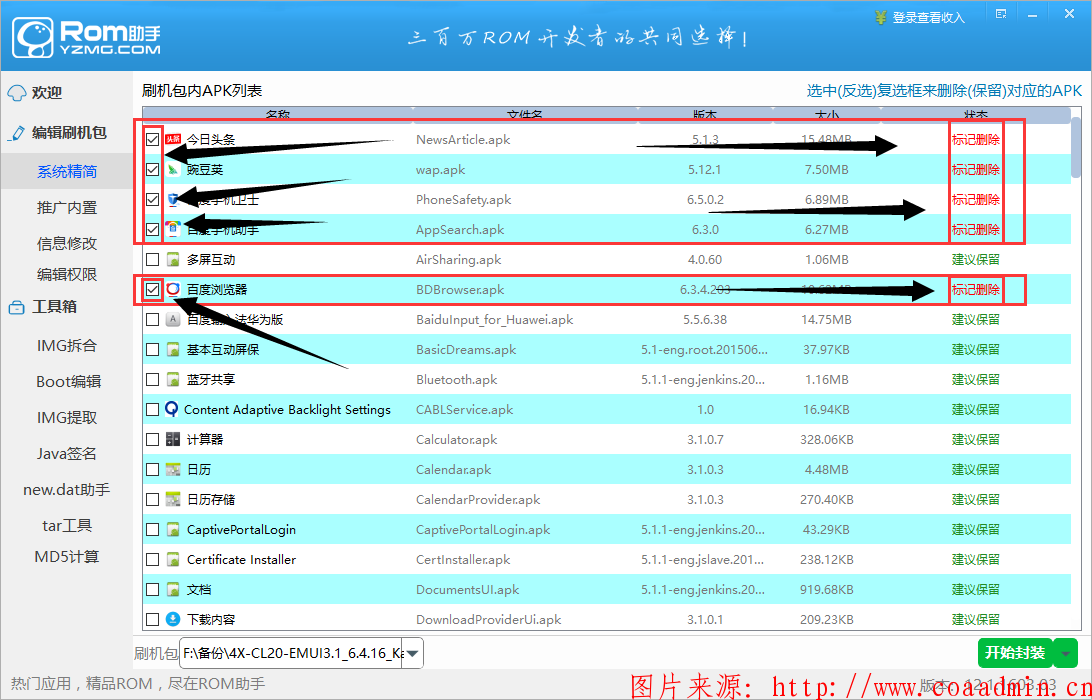1092x700 pixels.
Task: Click the toolbox icon beside 工具箱
Action: pos(17,307)
